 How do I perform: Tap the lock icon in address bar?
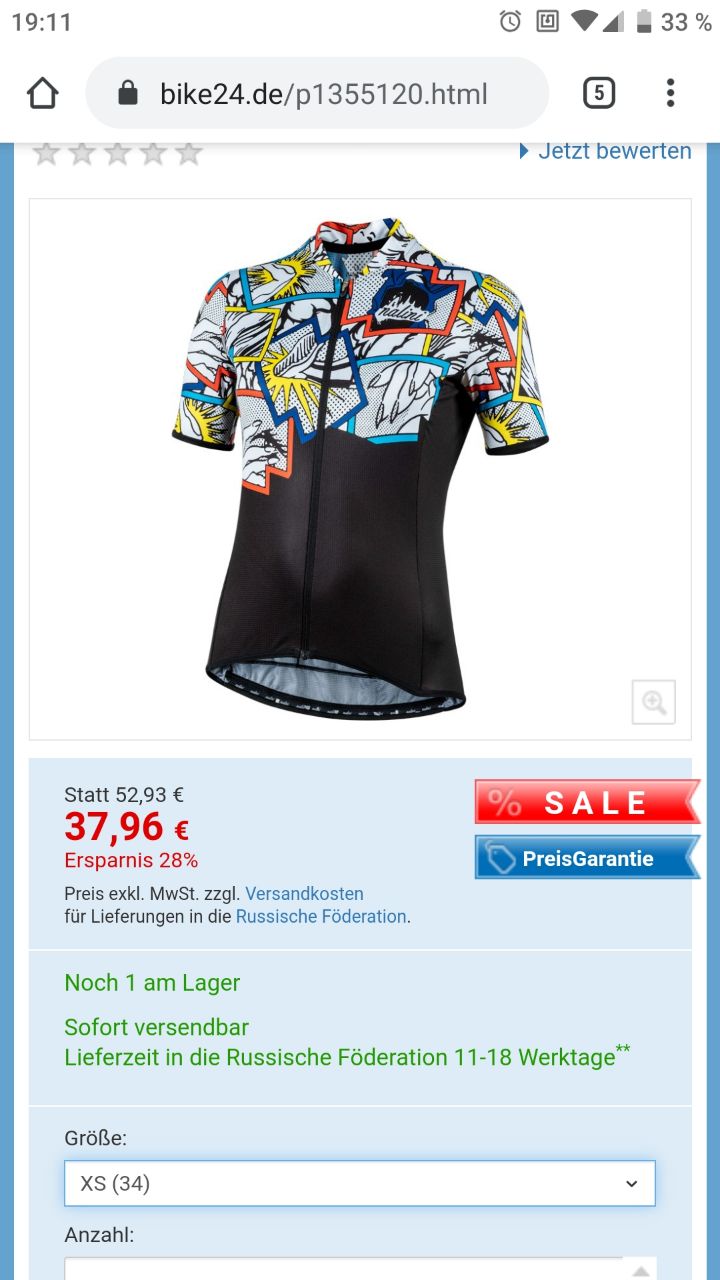127,94
